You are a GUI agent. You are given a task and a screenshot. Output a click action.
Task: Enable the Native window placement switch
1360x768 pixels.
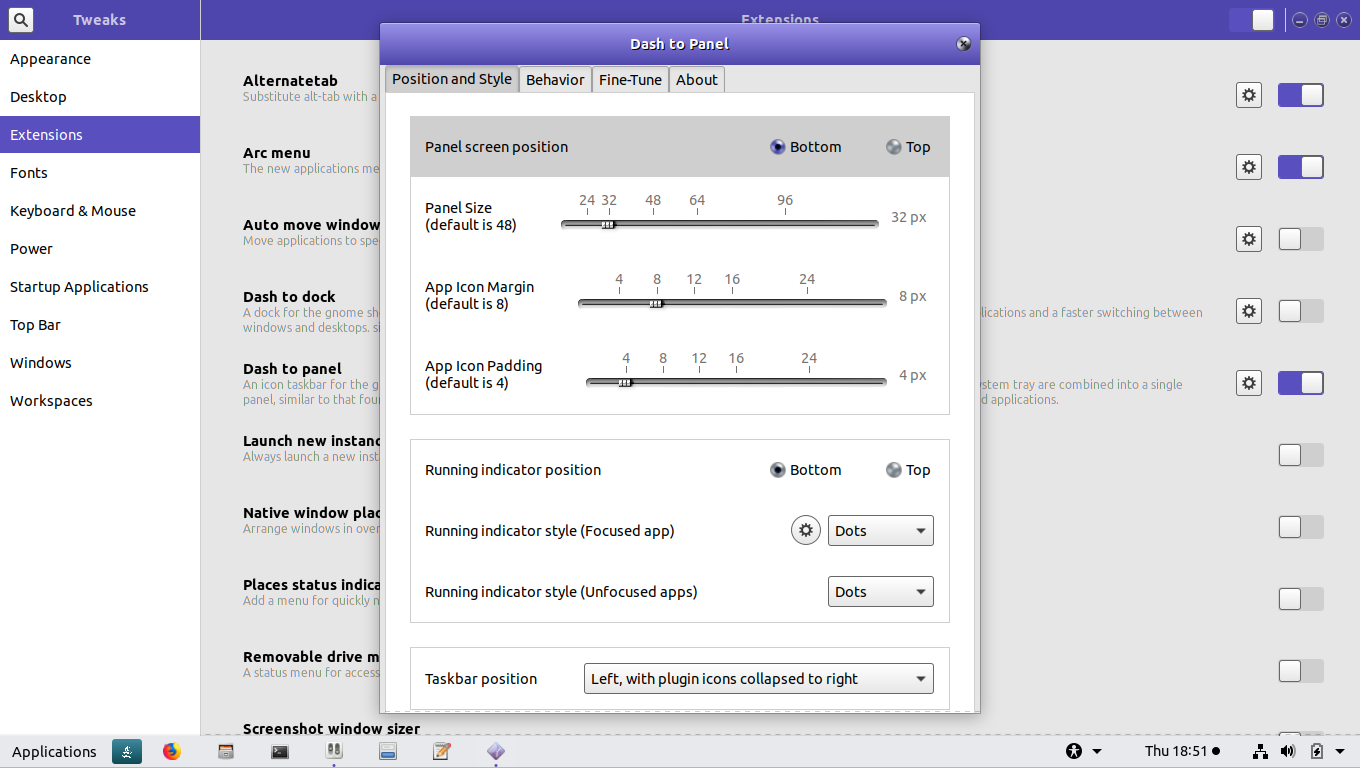pyautogui.click(x=1301, y=527)
